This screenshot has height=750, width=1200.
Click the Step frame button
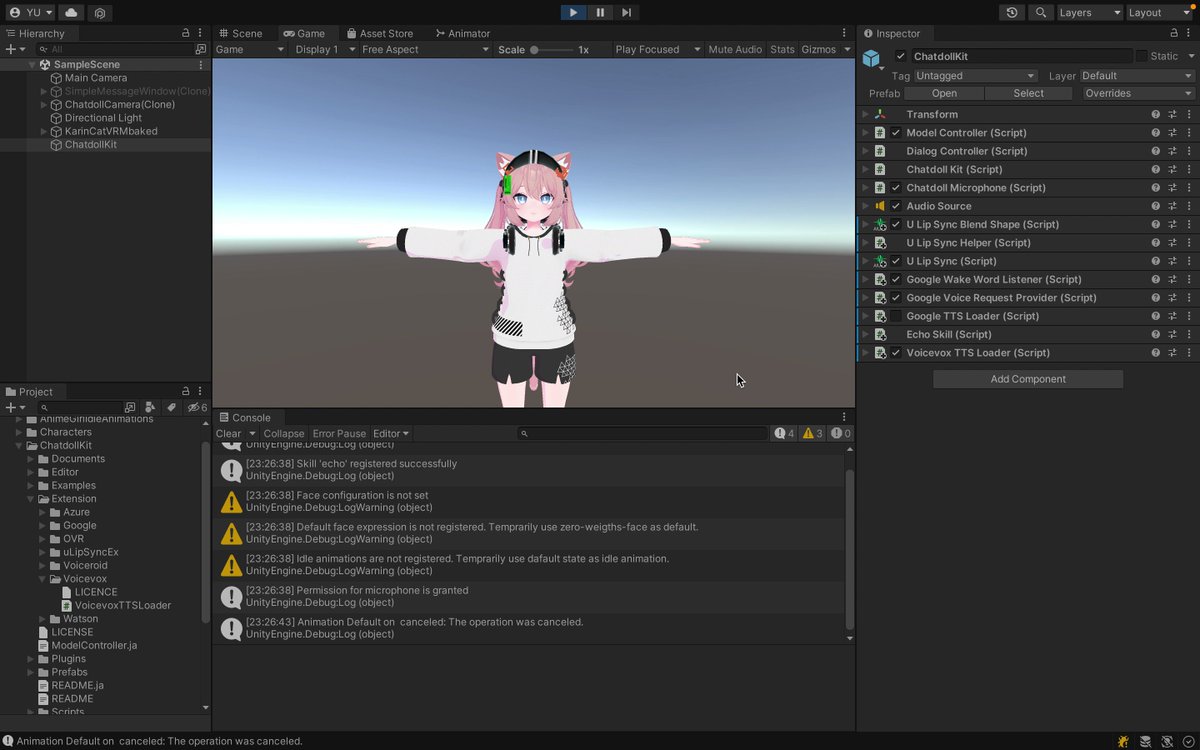[626, 12]
